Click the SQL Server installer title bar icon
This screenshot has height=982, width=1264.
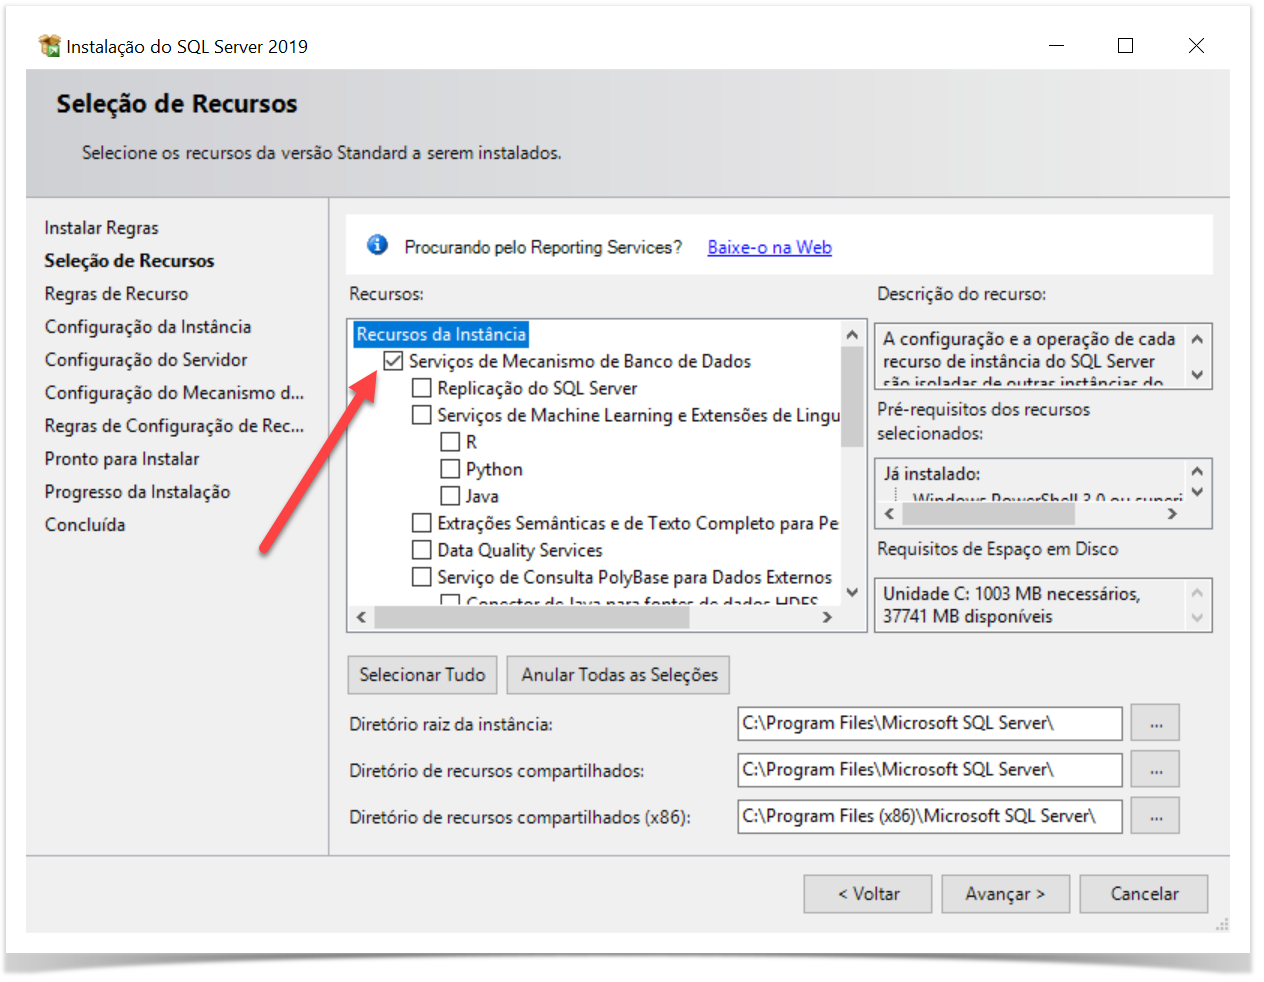tap(49, 46)
